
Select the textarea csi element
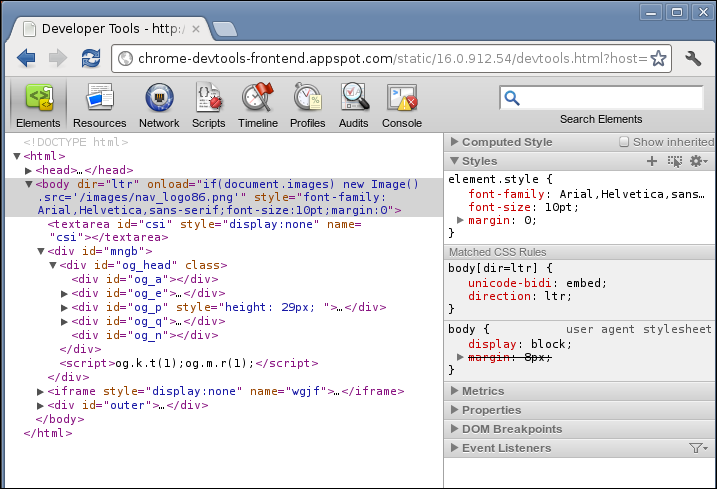pyautogui.click(x=204, y=231)
